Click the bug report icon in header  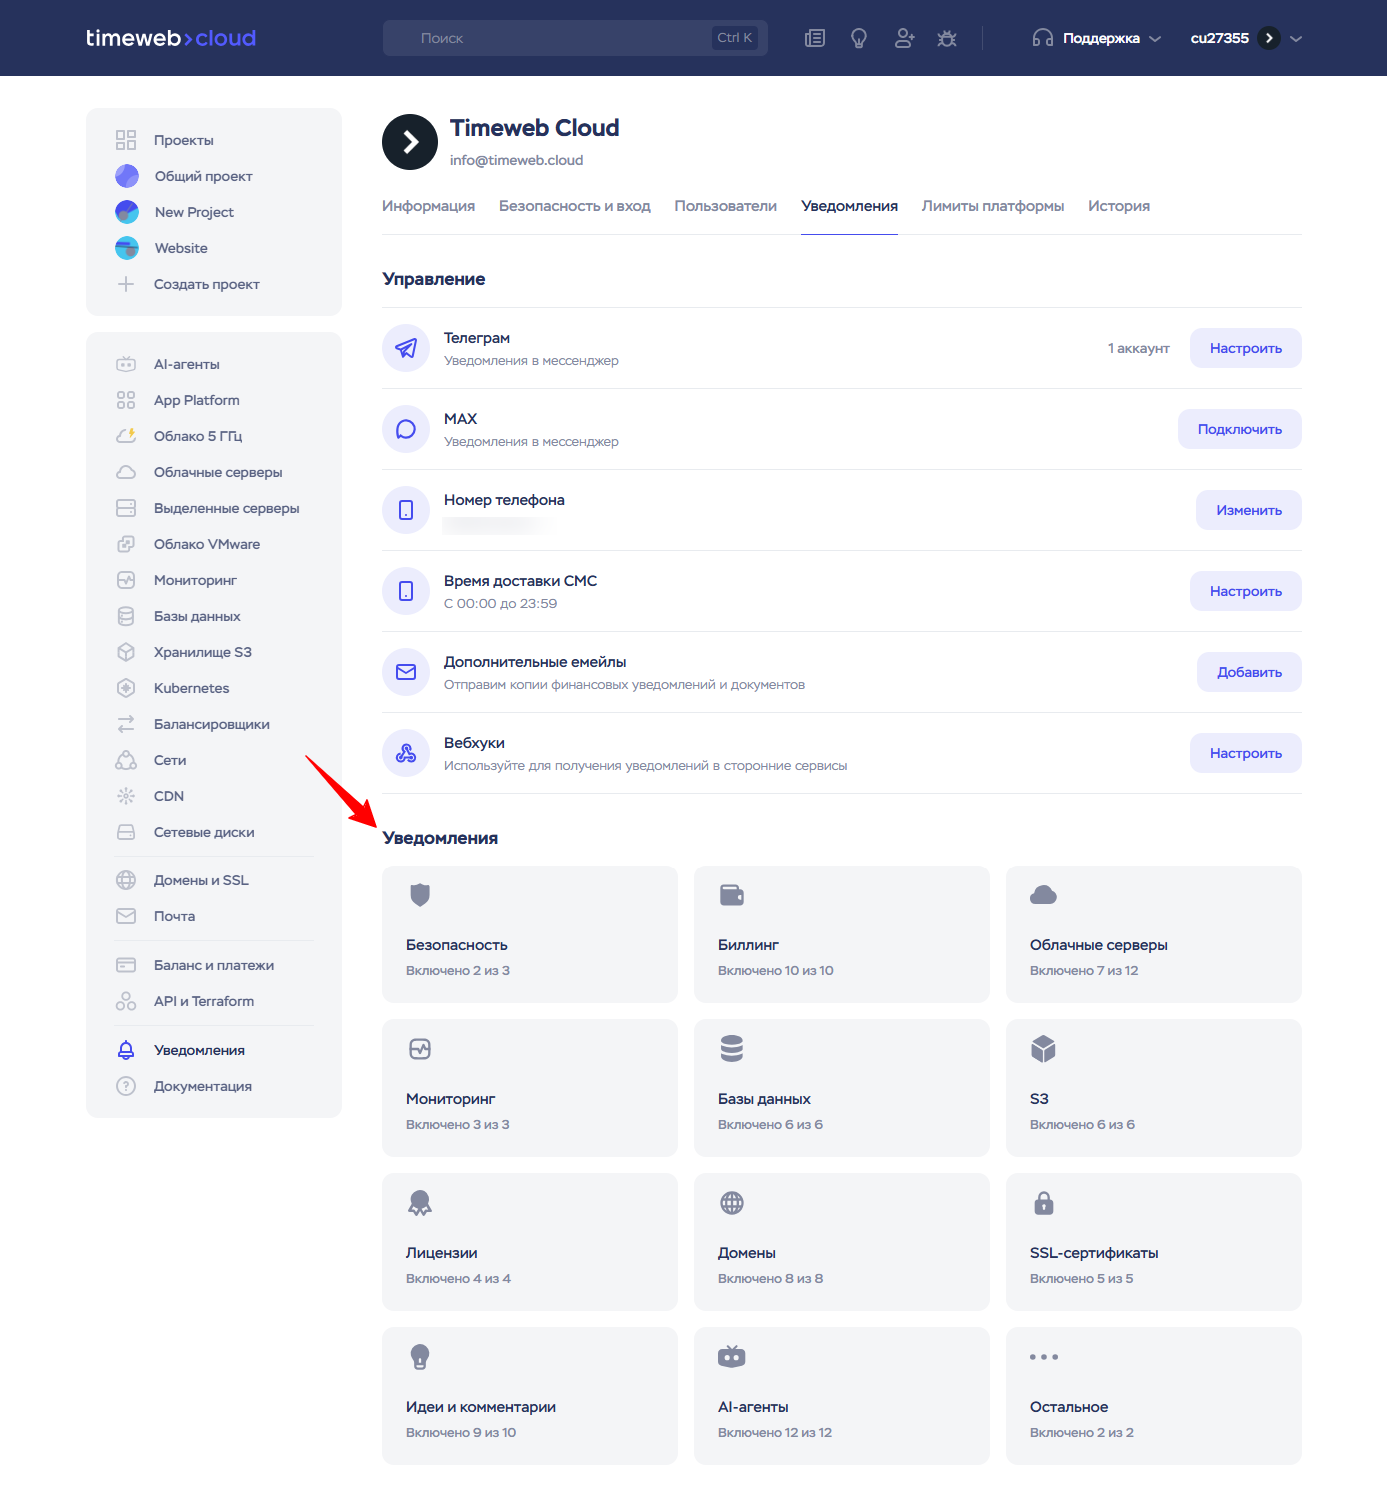click(x=947, y=38)
